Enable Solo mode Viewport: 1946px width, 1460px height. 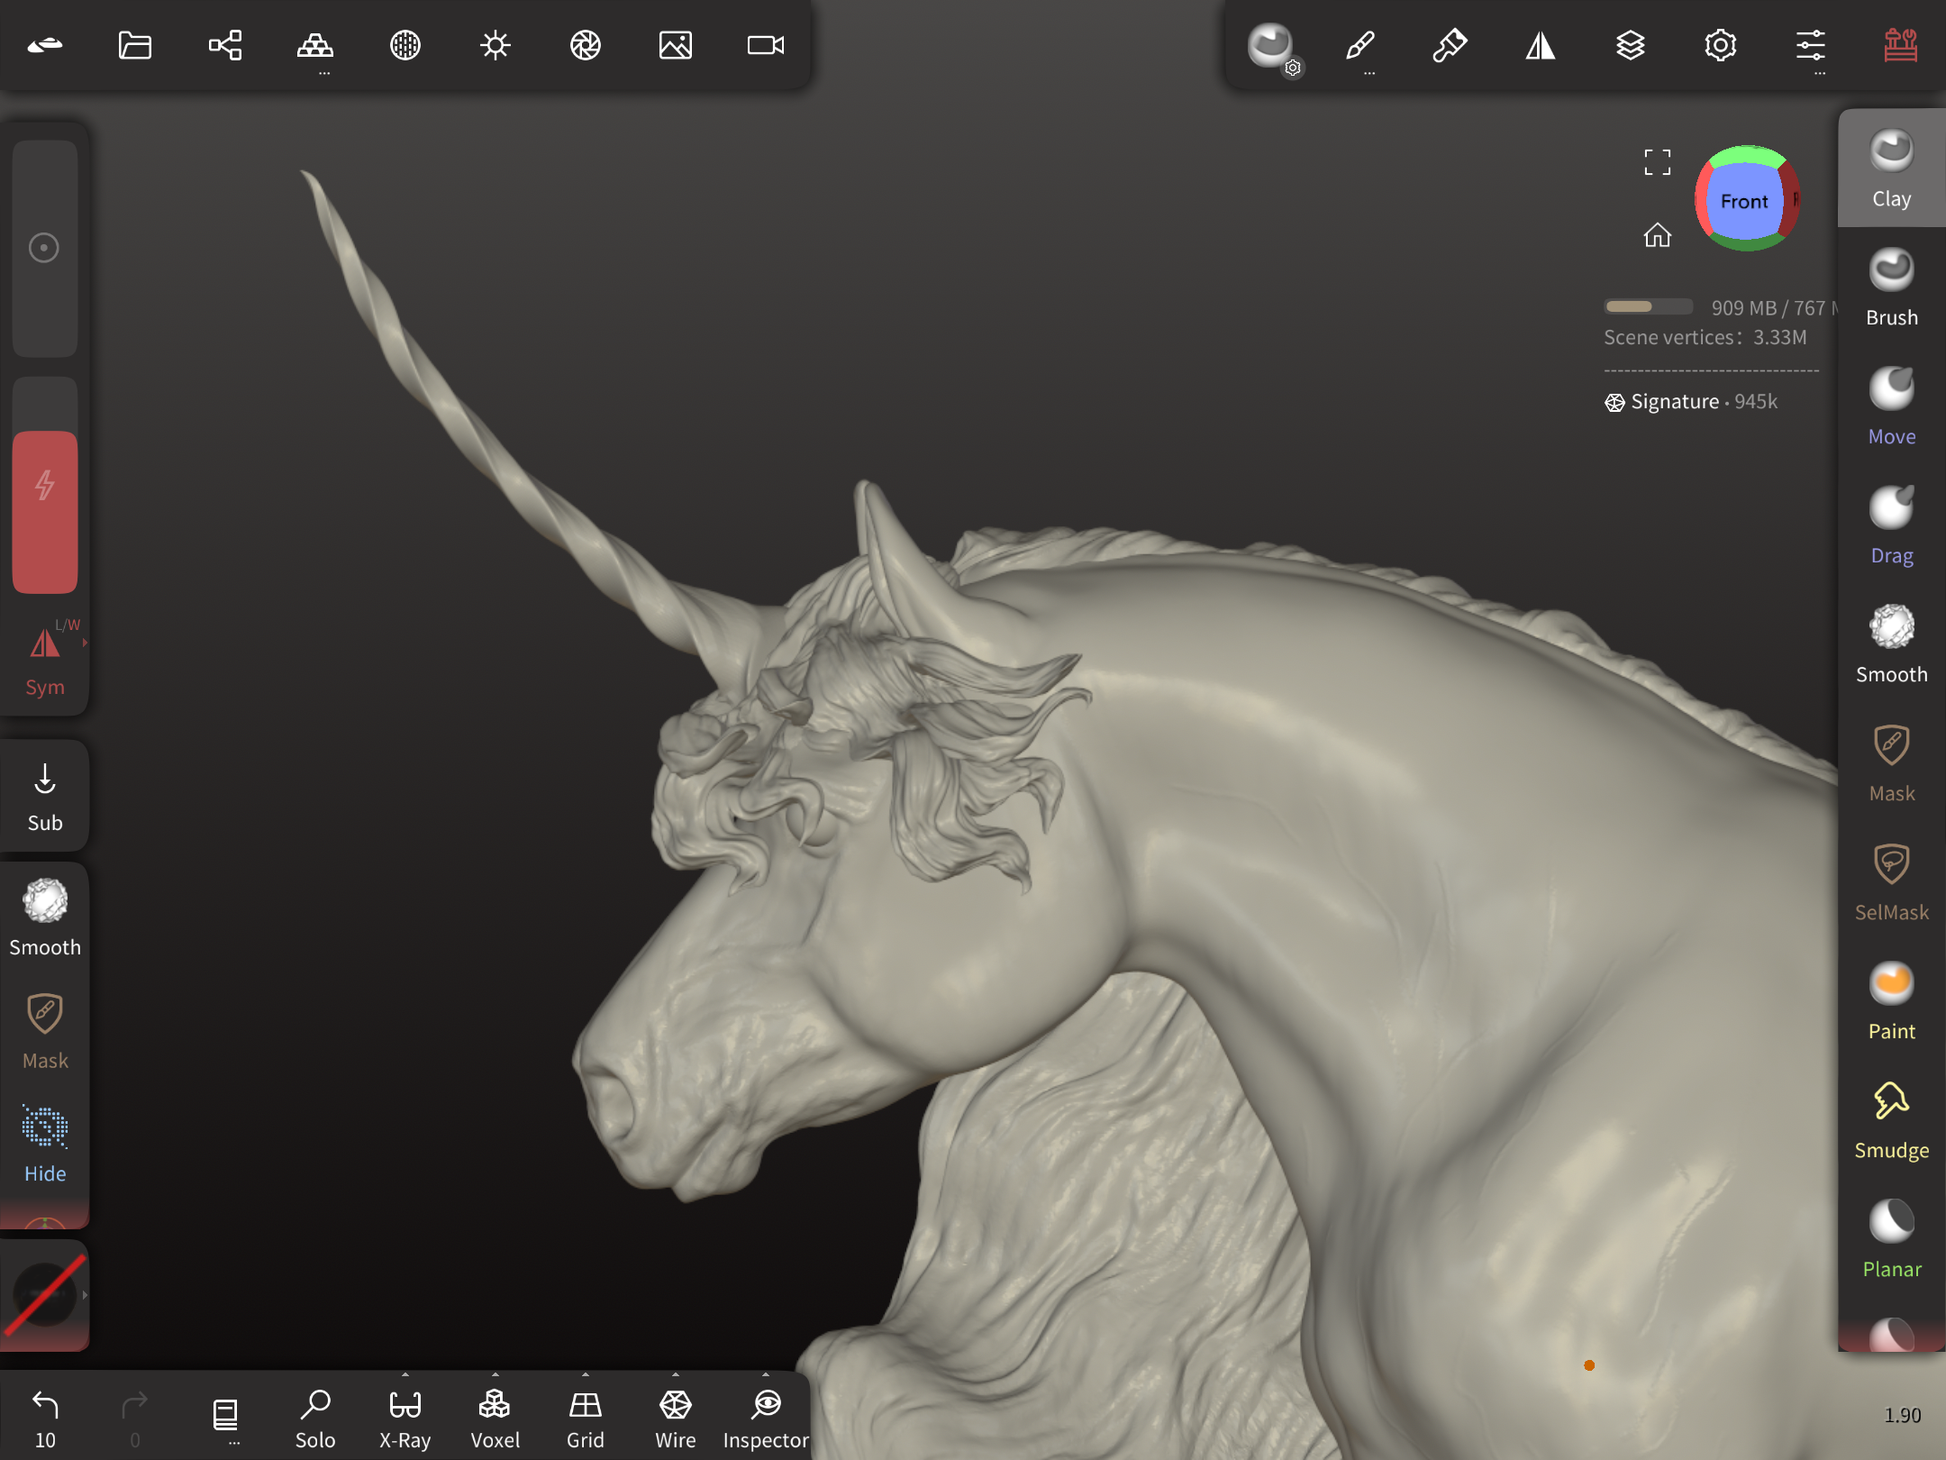[x=315, y=1417]
